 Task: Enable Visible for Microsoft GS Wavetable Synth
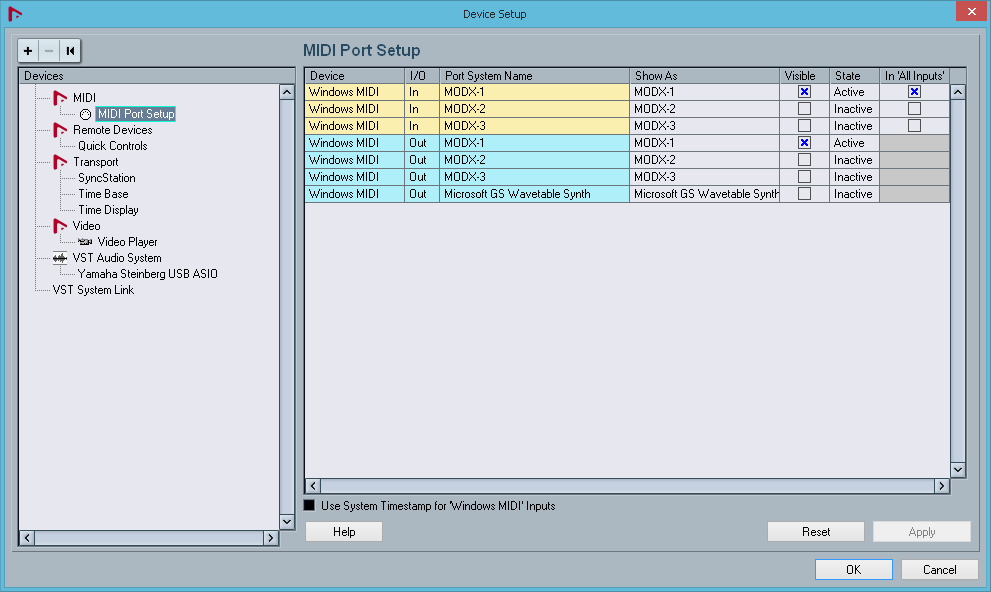coord(804,194)
